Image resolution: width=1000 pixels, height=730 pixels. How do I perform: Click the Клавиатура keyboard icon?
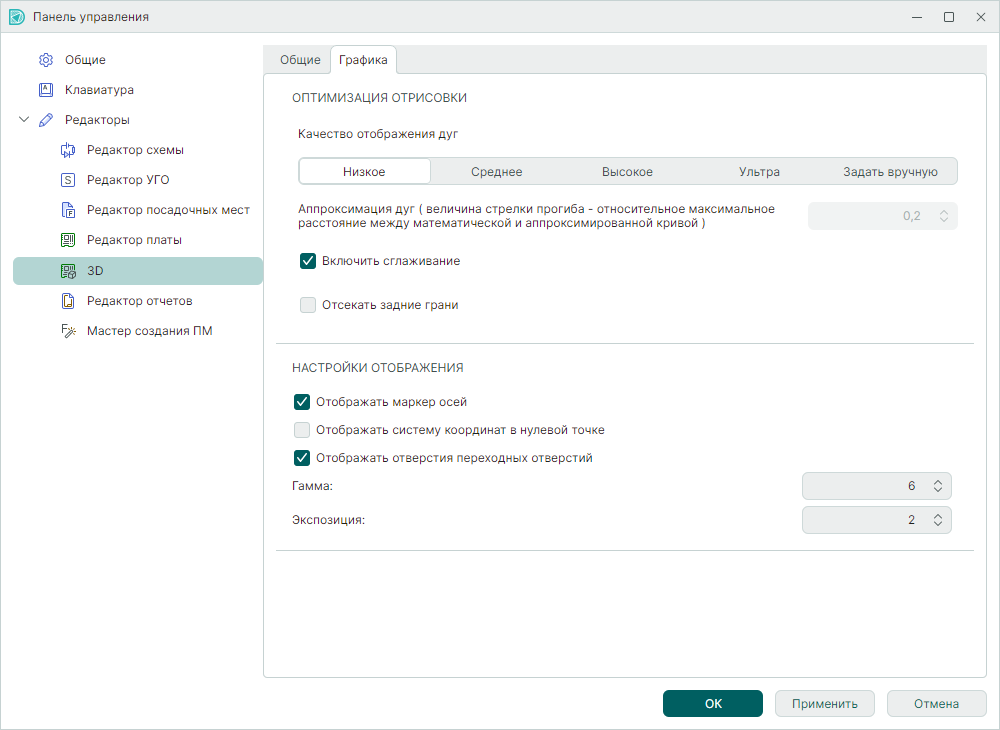(46, 90)
